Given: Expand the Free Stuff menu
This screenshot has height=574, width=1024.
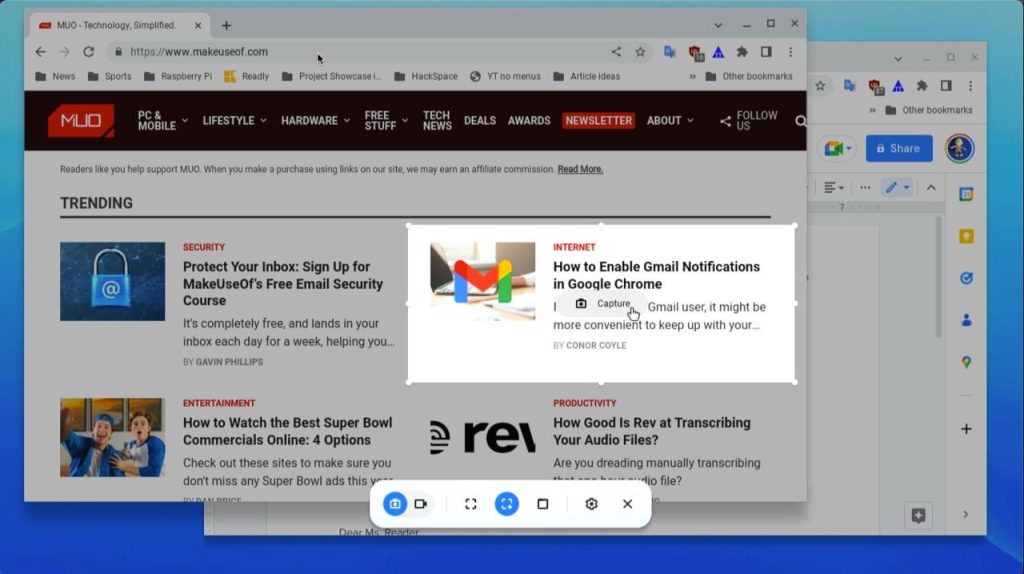Looking at the screenshot, I should pyautogui.click(x=386, y=121).
